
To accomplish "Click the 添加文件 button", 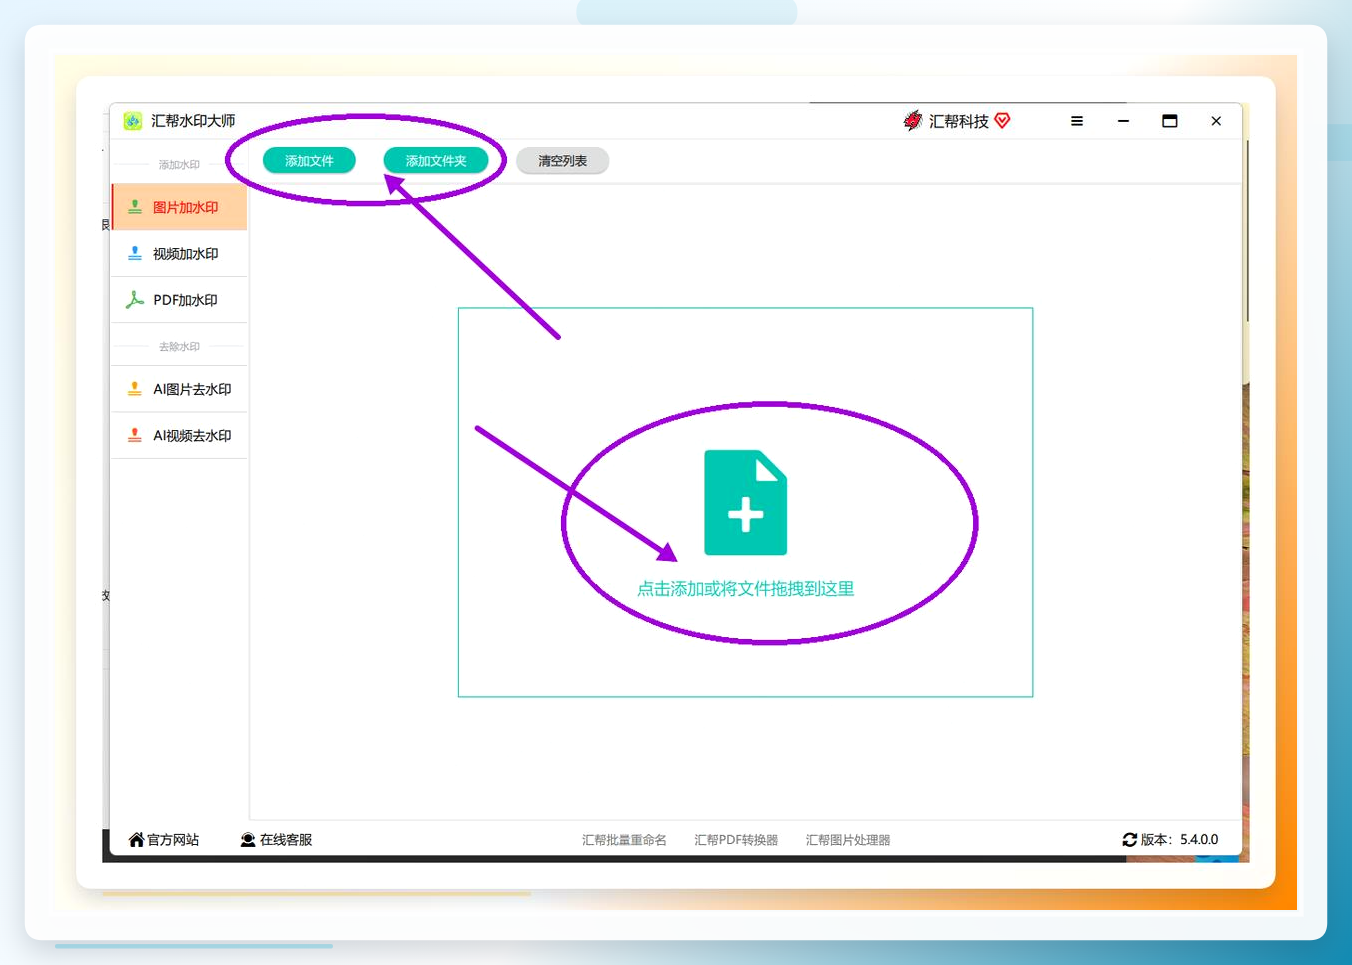I will [x=309, y=161].
